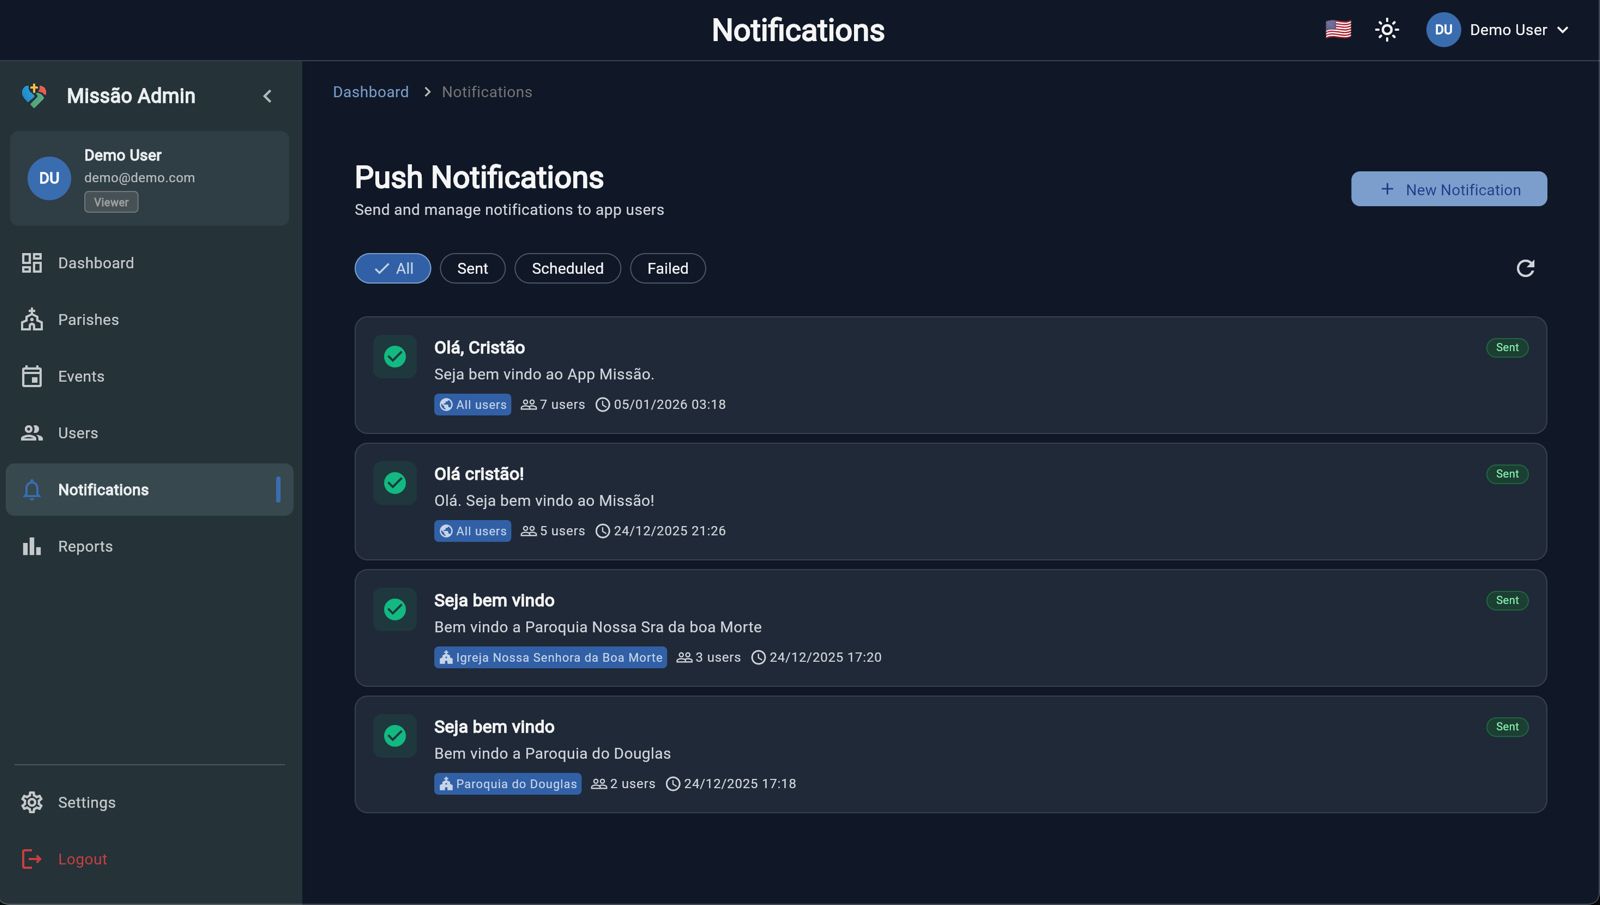Open the Reports chart icon
The image size is (1600, 905).
pyautogui.click(x=31, y=545)
